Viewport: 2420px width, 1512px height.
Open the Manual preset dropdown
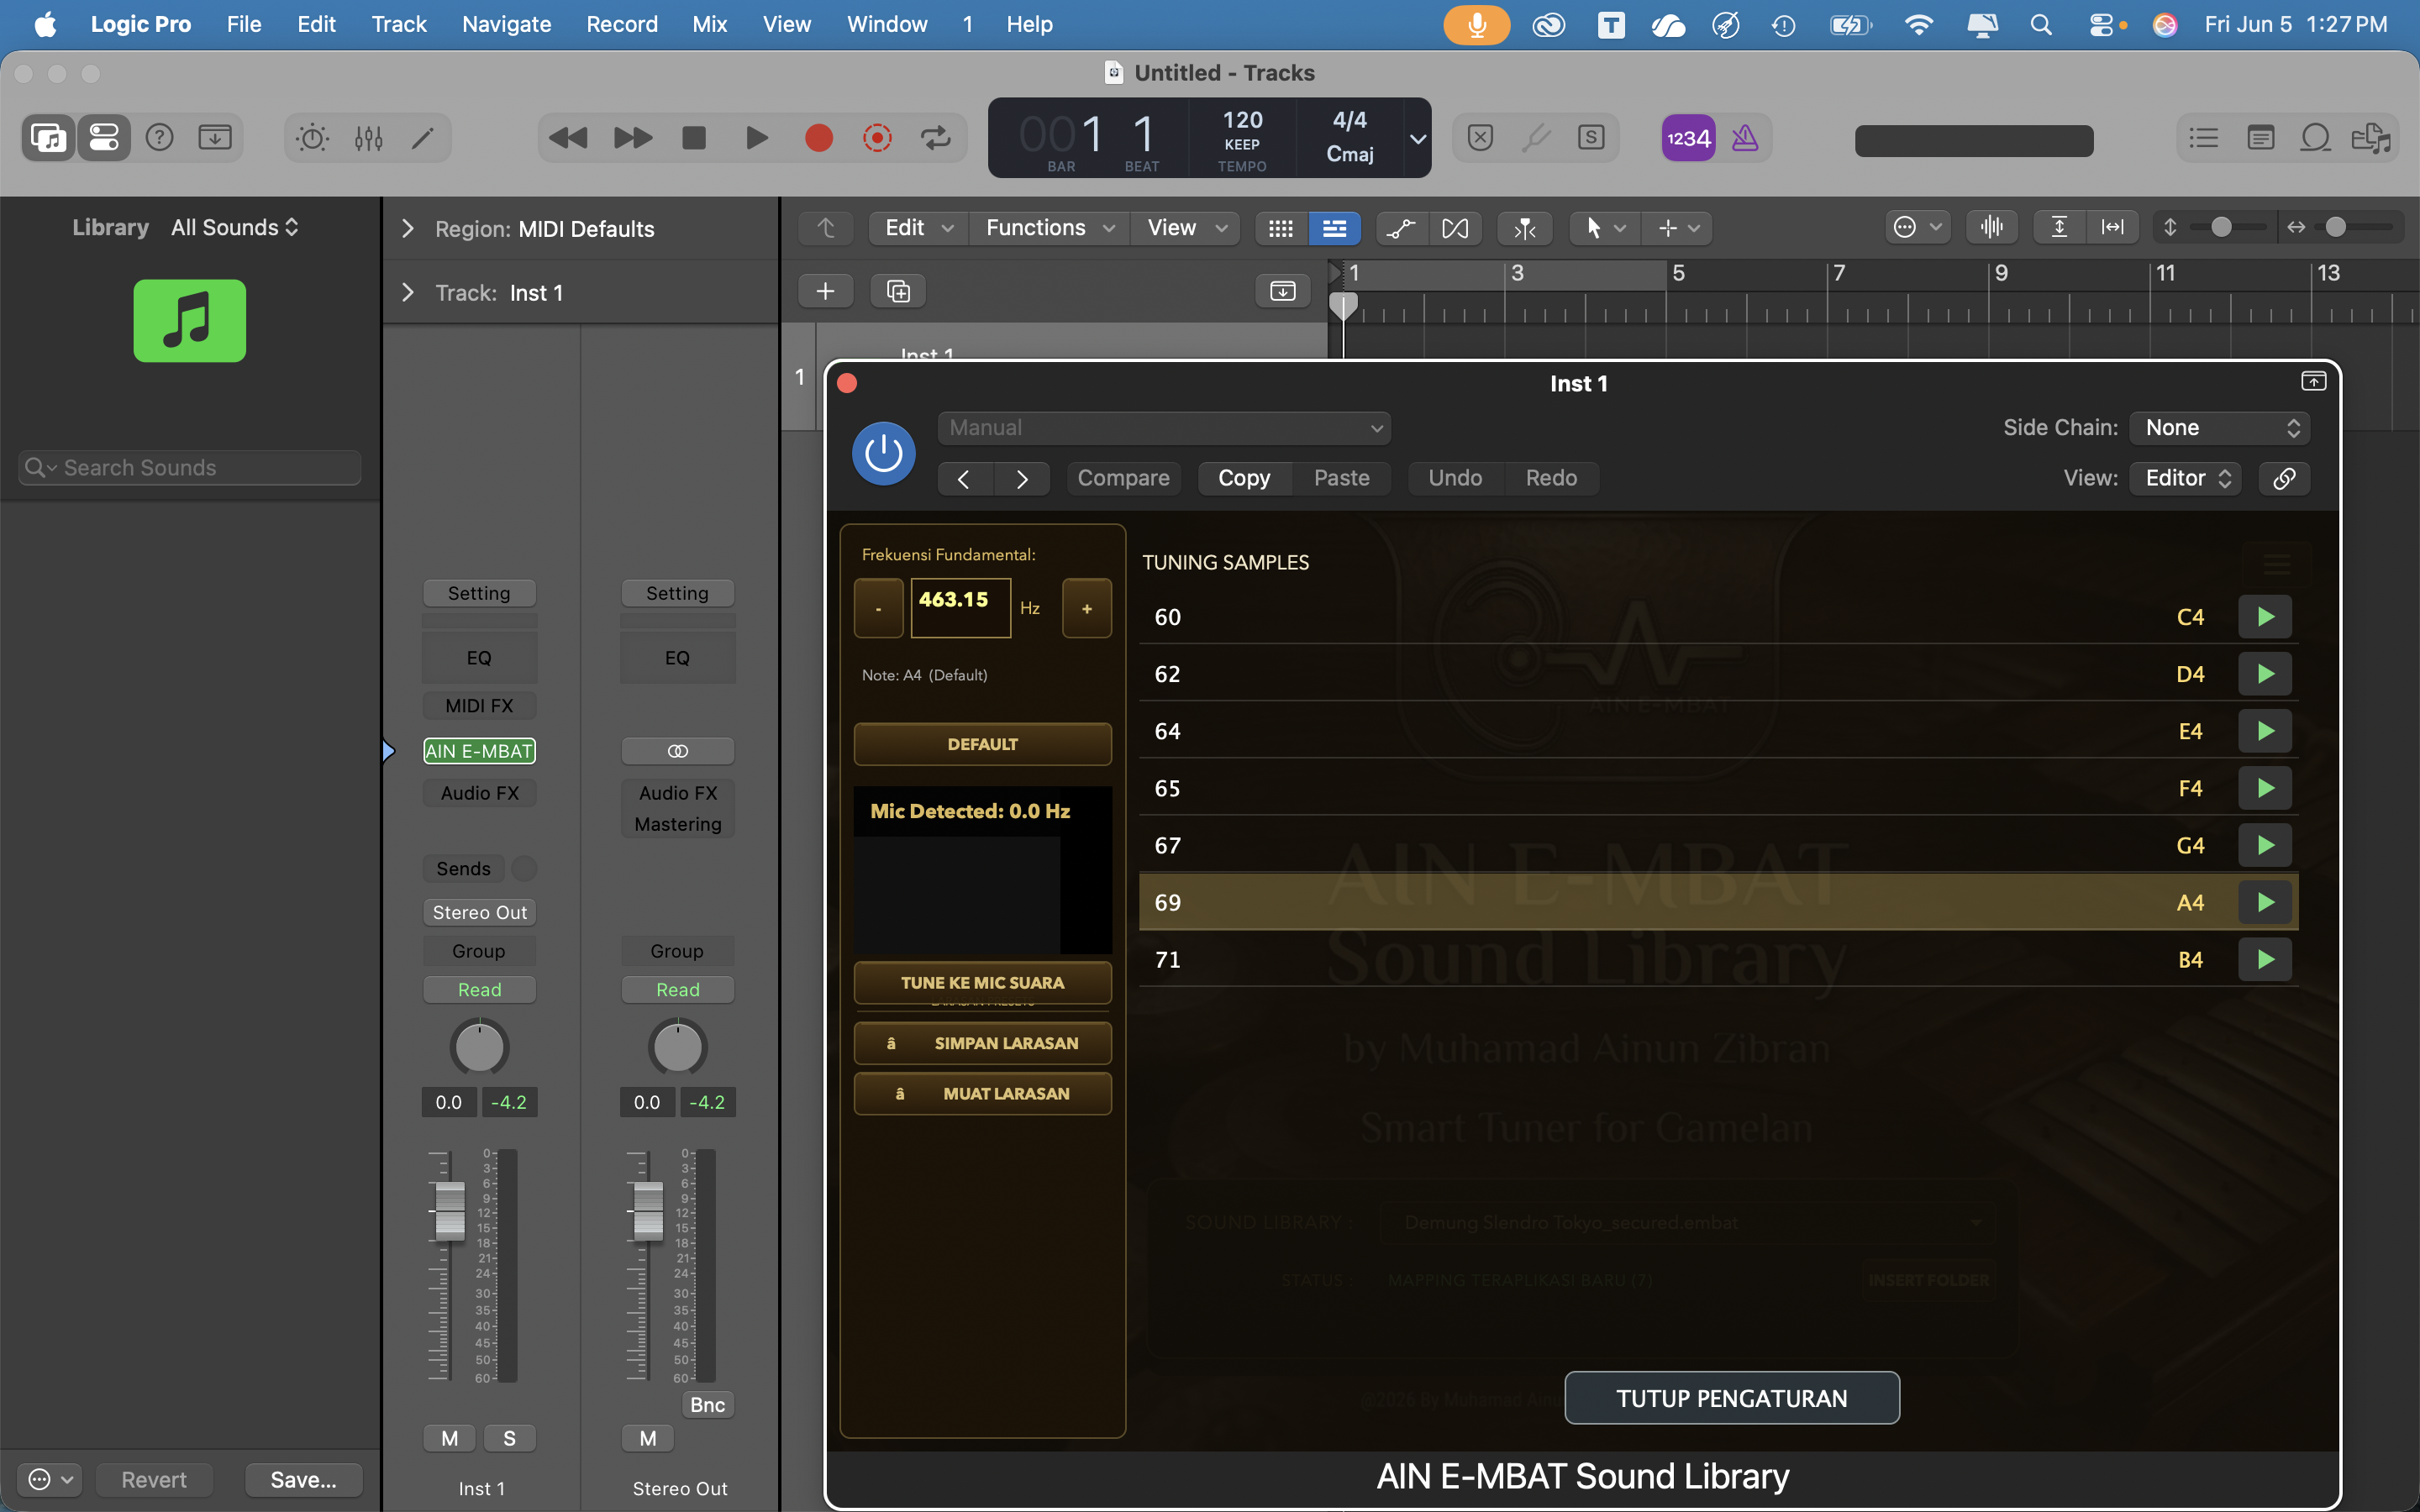tap(1164, 428)
